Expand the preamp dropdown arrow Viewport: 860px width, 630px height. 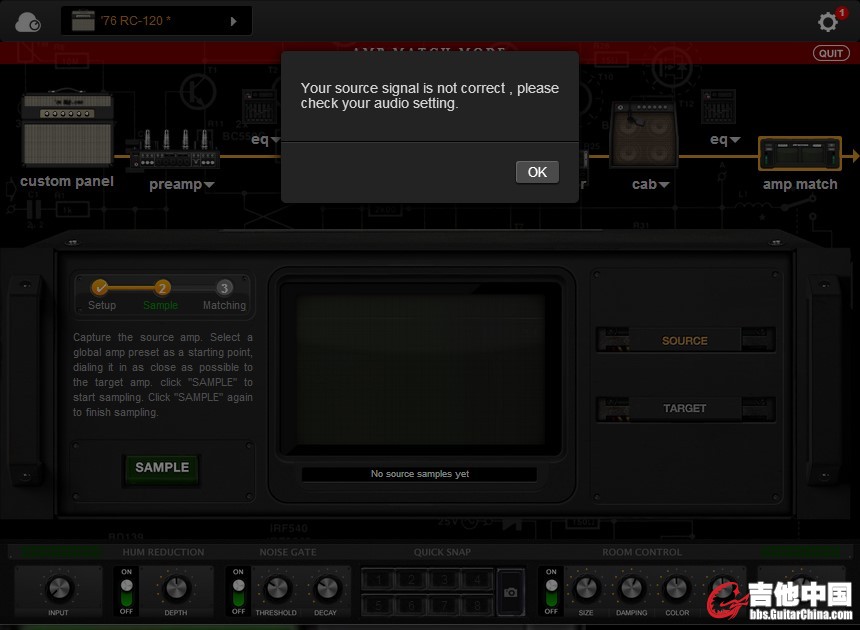click(210, 185)
